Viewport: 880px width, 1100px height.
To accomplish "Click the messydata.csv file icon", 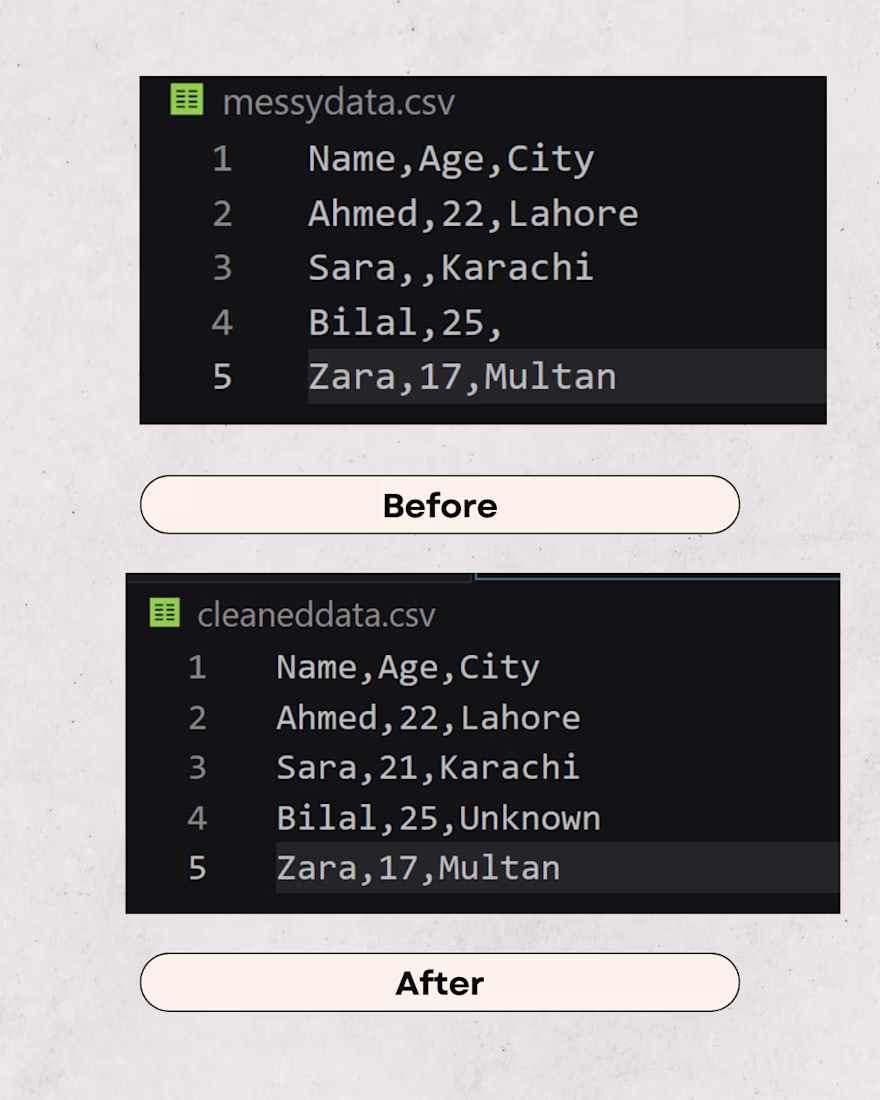I will (187, 100).
